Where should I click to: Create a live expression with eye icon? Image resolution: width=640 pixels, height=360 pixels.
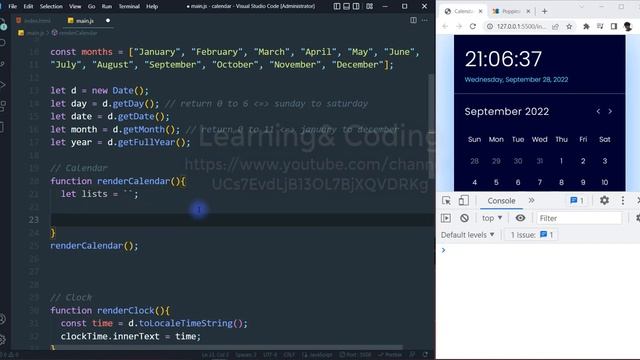tap(520, 218)
